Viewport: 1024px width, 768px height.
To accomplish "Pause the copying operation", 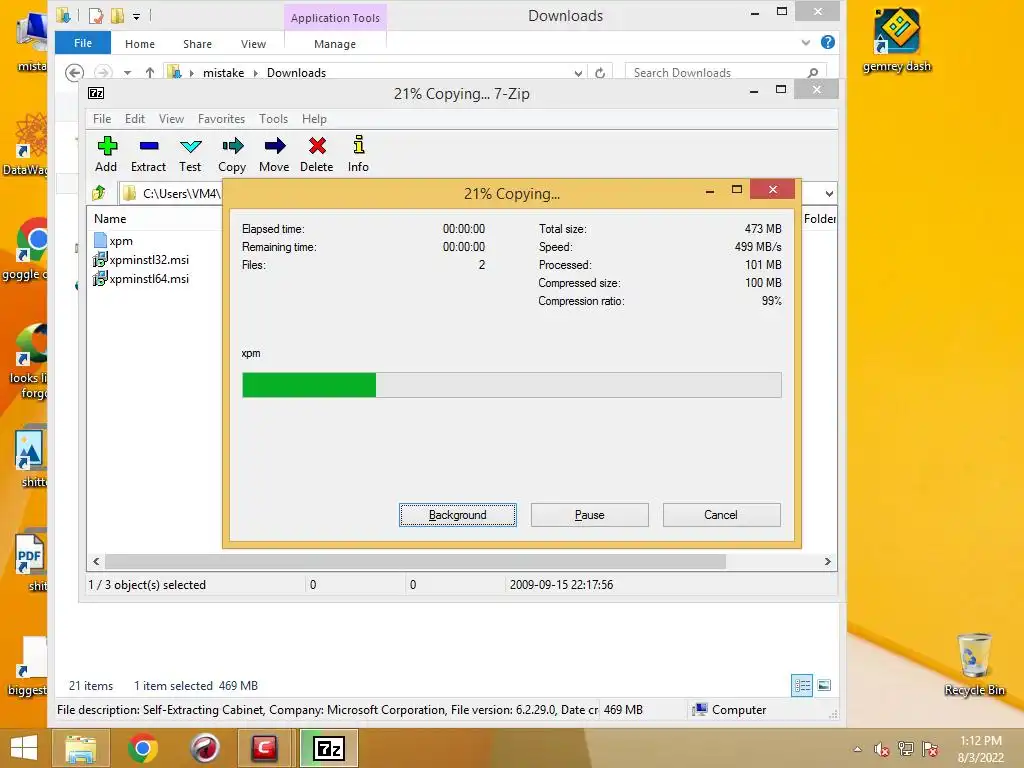I will tap(590, 515).
